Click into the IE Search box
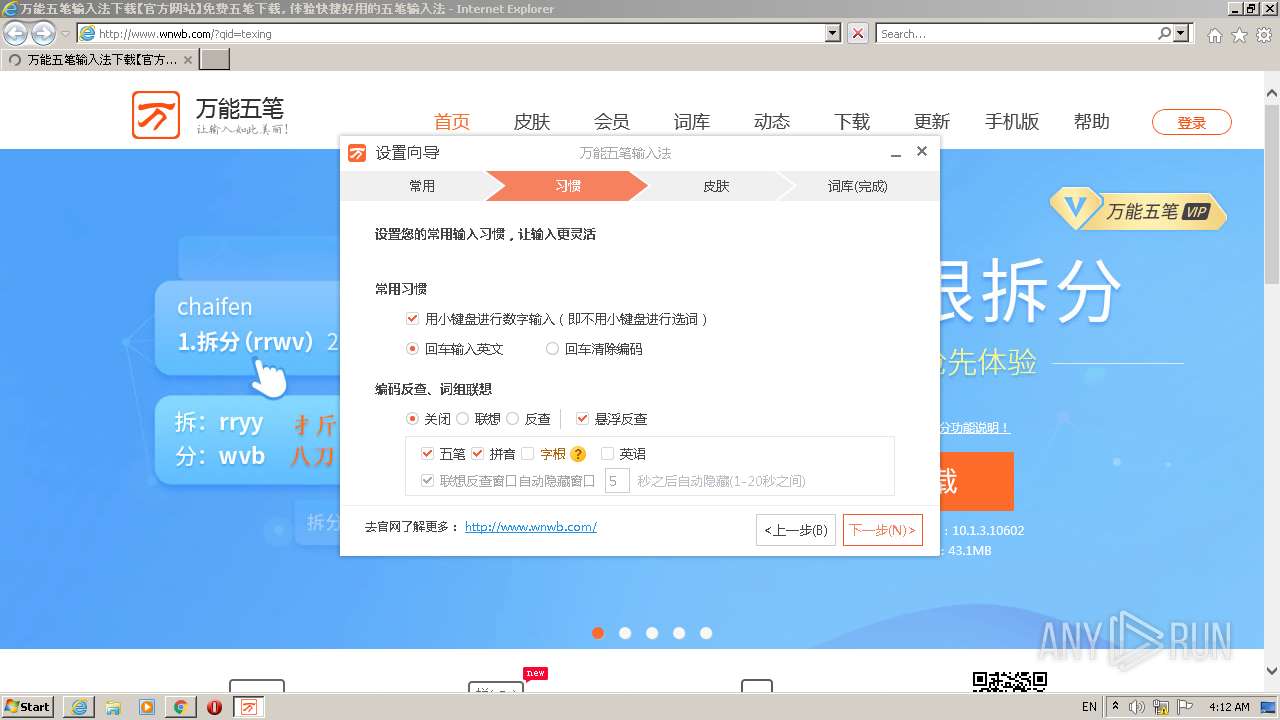1280x720 pixels. point(1017,33)
